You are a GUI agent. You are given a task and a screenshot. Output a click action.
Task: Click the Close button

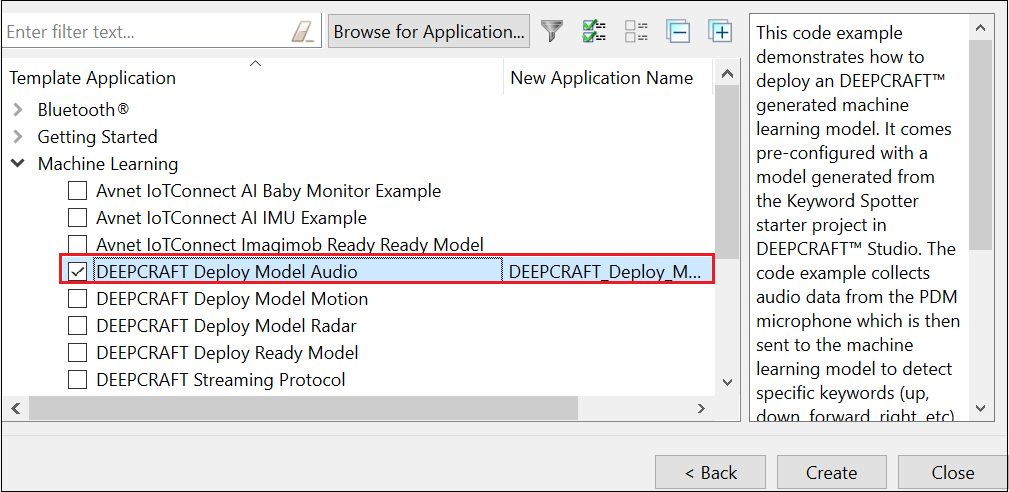pos(952,473)
